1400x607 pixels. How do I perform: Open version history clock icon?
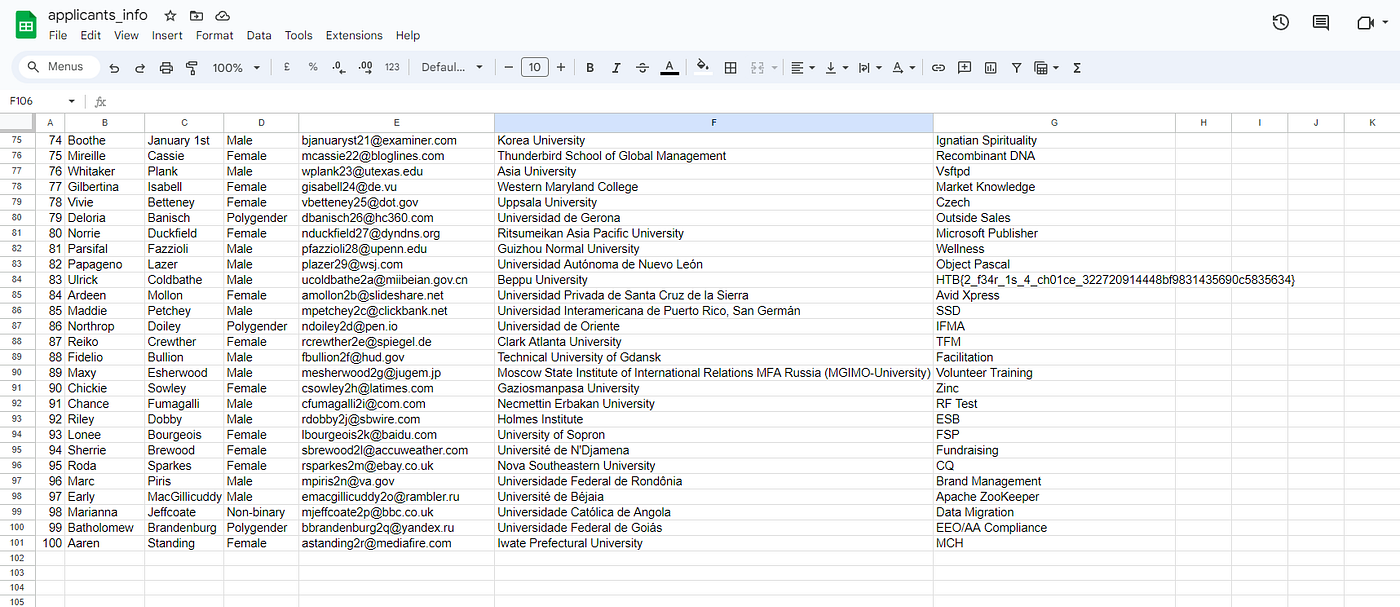click(x=1280, y=22)
